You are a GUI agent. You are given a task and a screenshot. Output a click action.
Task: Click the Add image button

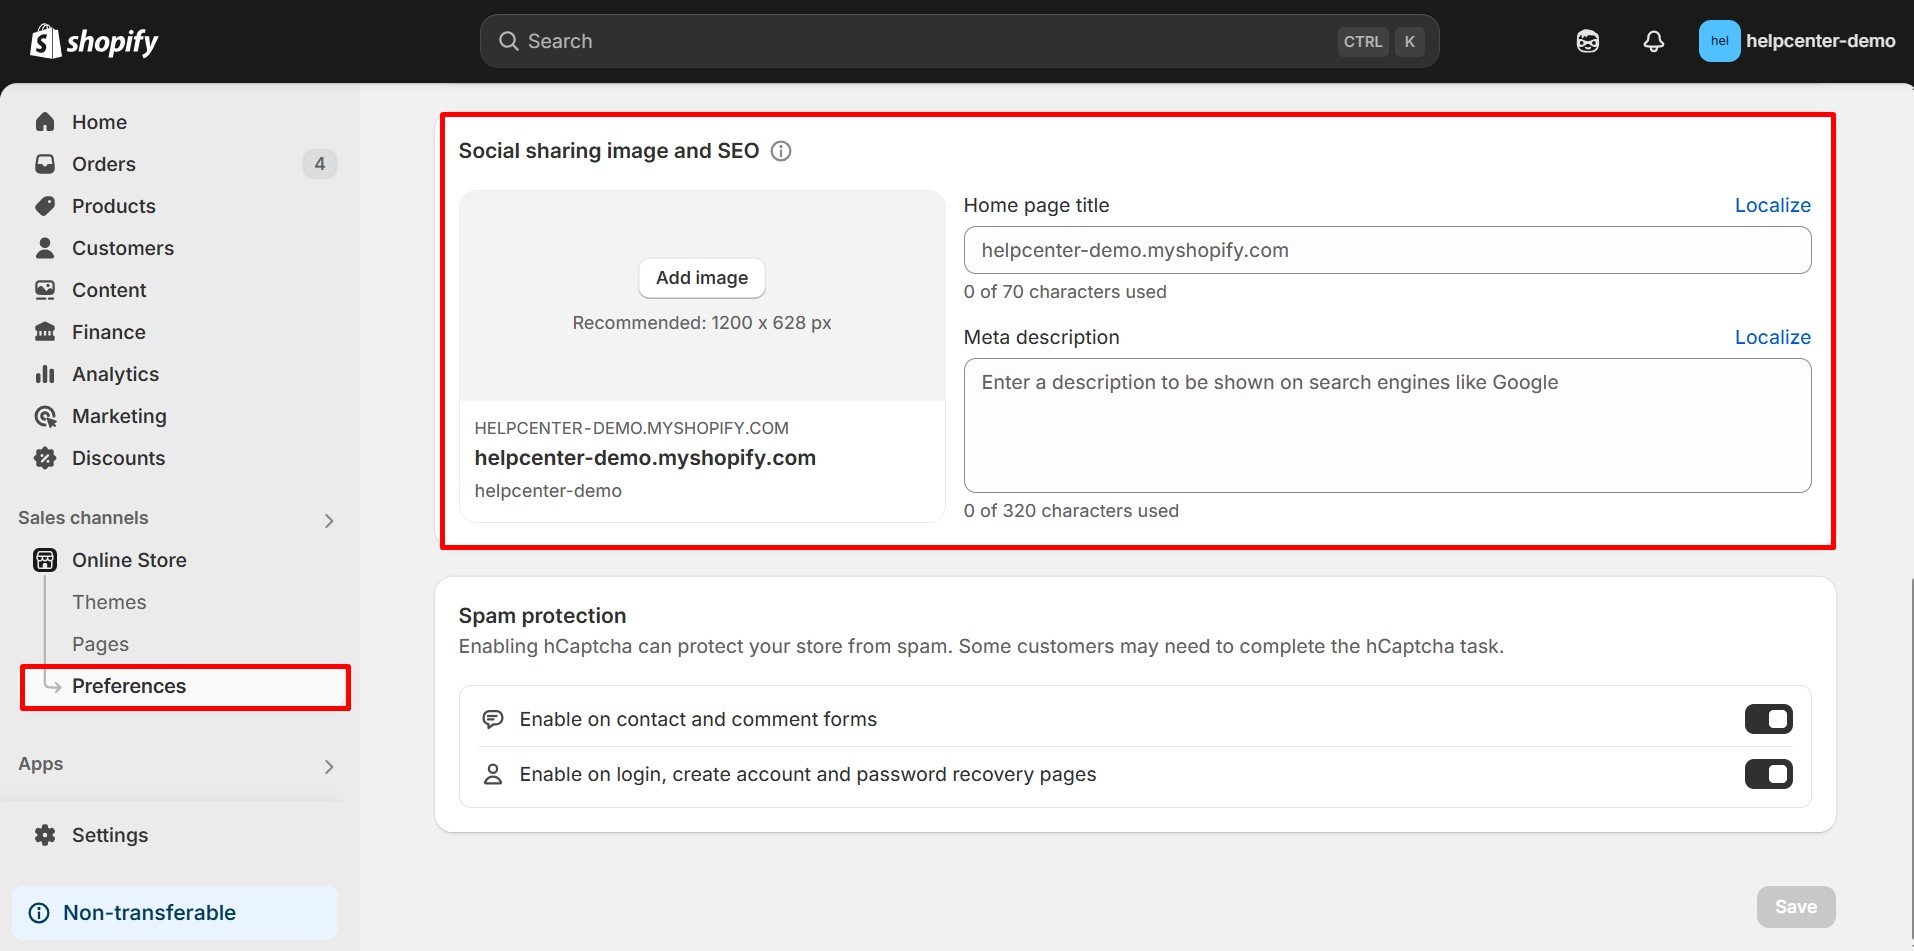701,278
